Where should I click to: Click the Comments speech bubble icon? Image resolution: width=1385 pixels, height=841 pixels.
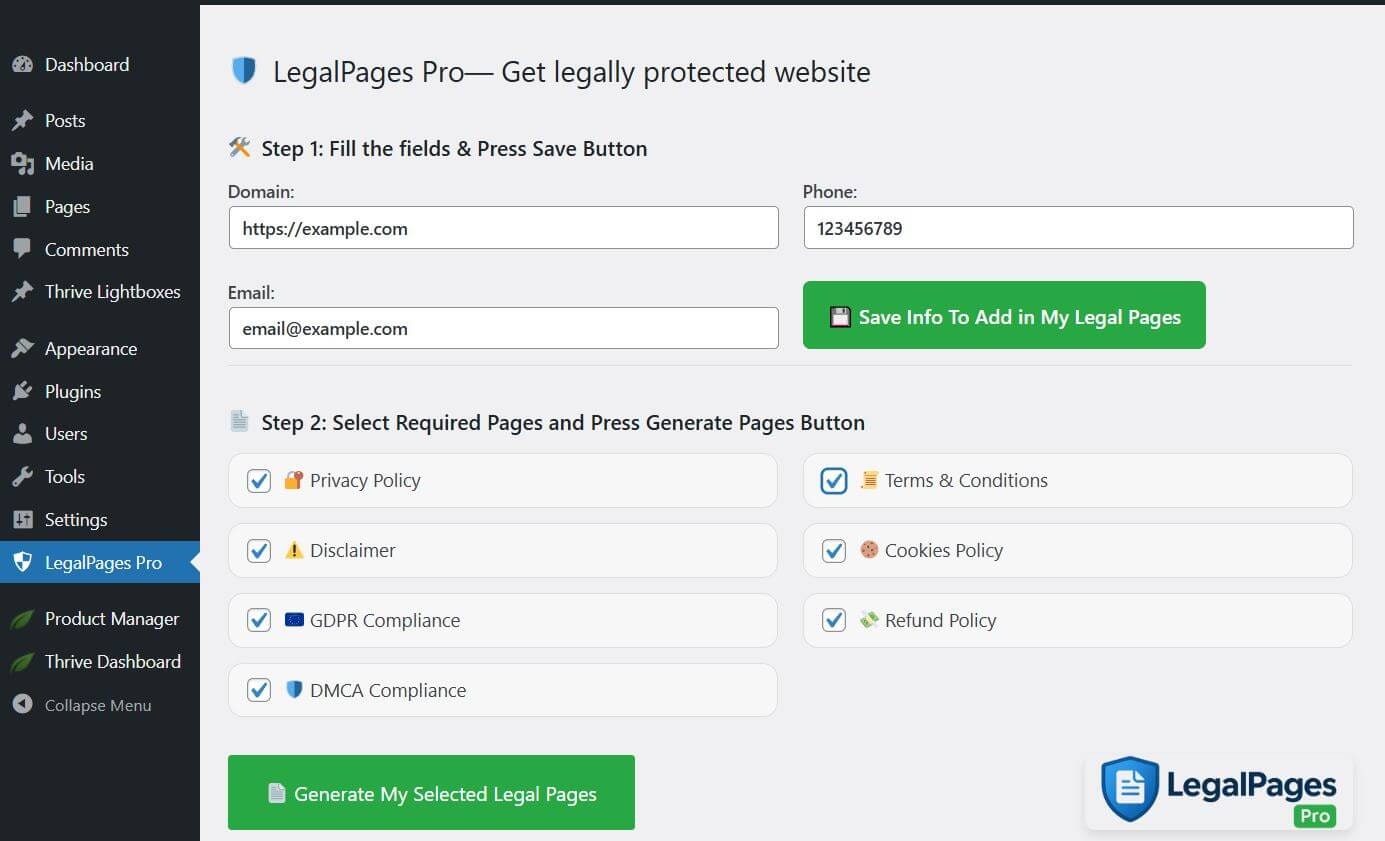point(23,249)
